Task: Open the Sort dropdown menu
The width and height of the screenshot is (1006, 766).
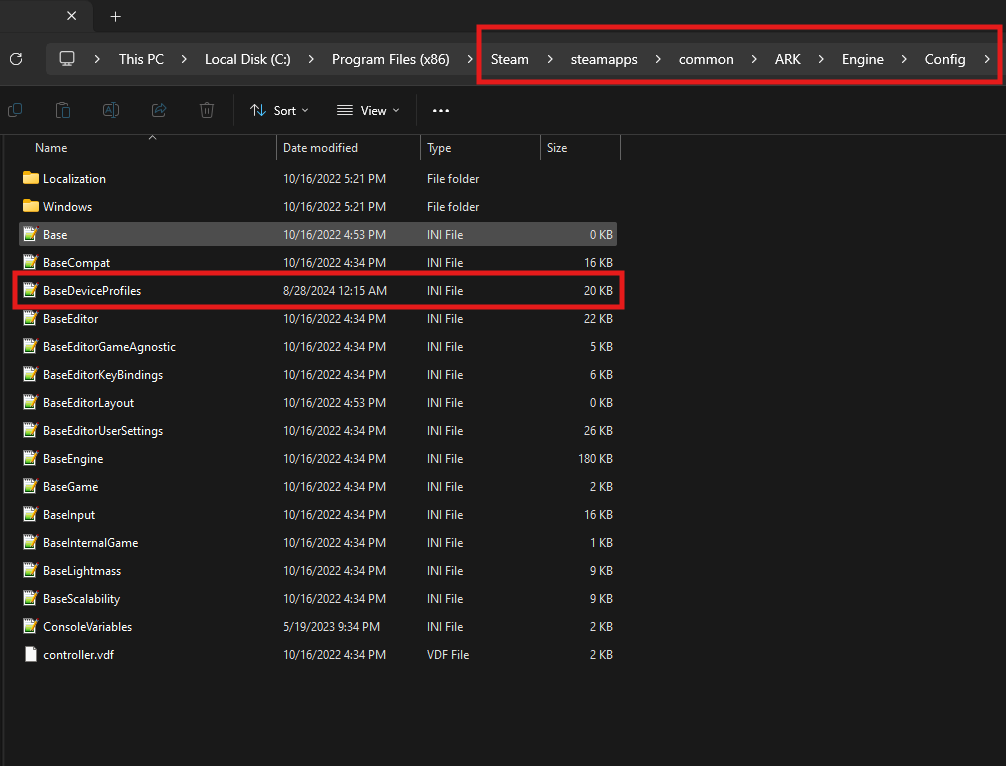Action: click(279, 110)
